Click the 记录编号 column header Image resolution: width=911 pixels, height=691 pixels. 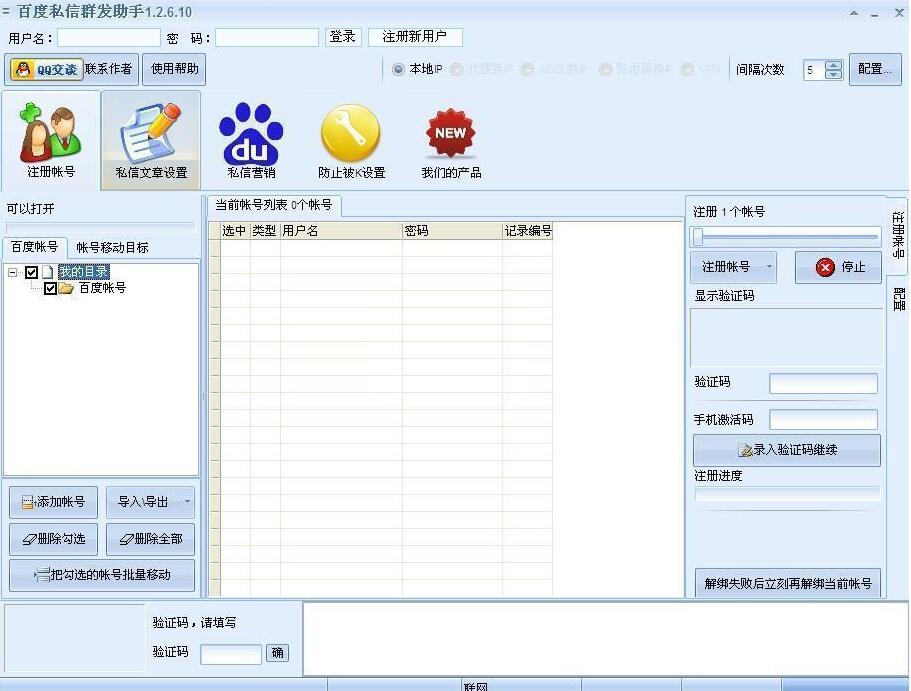(528, 231)
